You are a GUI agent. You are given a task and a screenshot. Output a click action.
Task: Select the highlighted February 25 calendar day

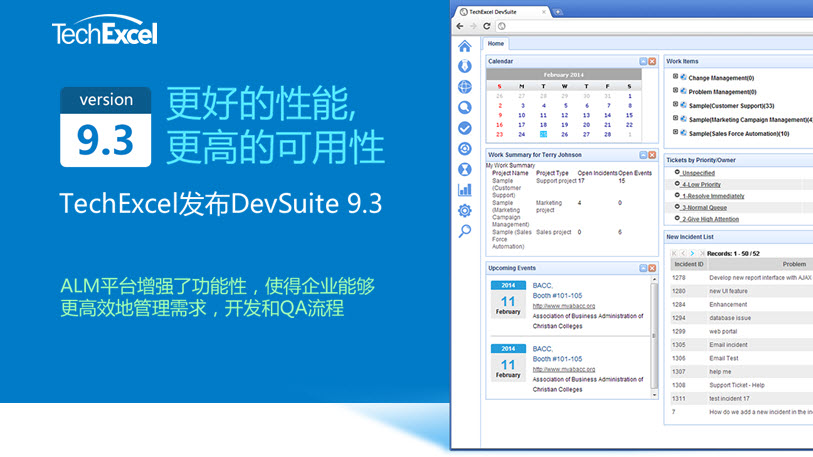click(543, 134)
